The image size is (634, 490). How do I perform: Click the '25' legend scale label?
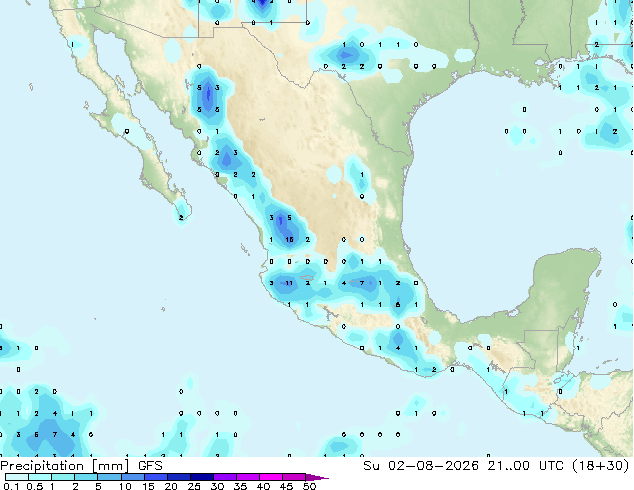tap(194, 486)
